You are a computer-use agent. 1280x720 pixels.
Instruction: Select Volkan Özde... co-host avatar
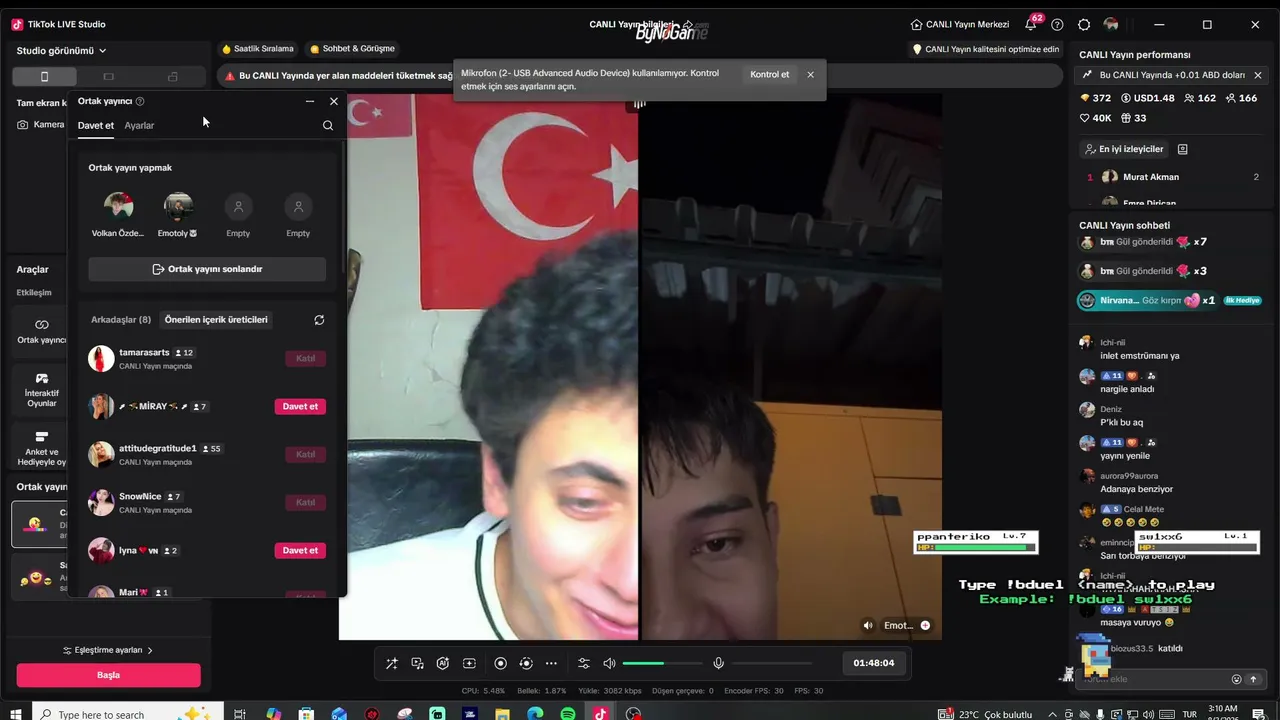click(x=118, y=207)
